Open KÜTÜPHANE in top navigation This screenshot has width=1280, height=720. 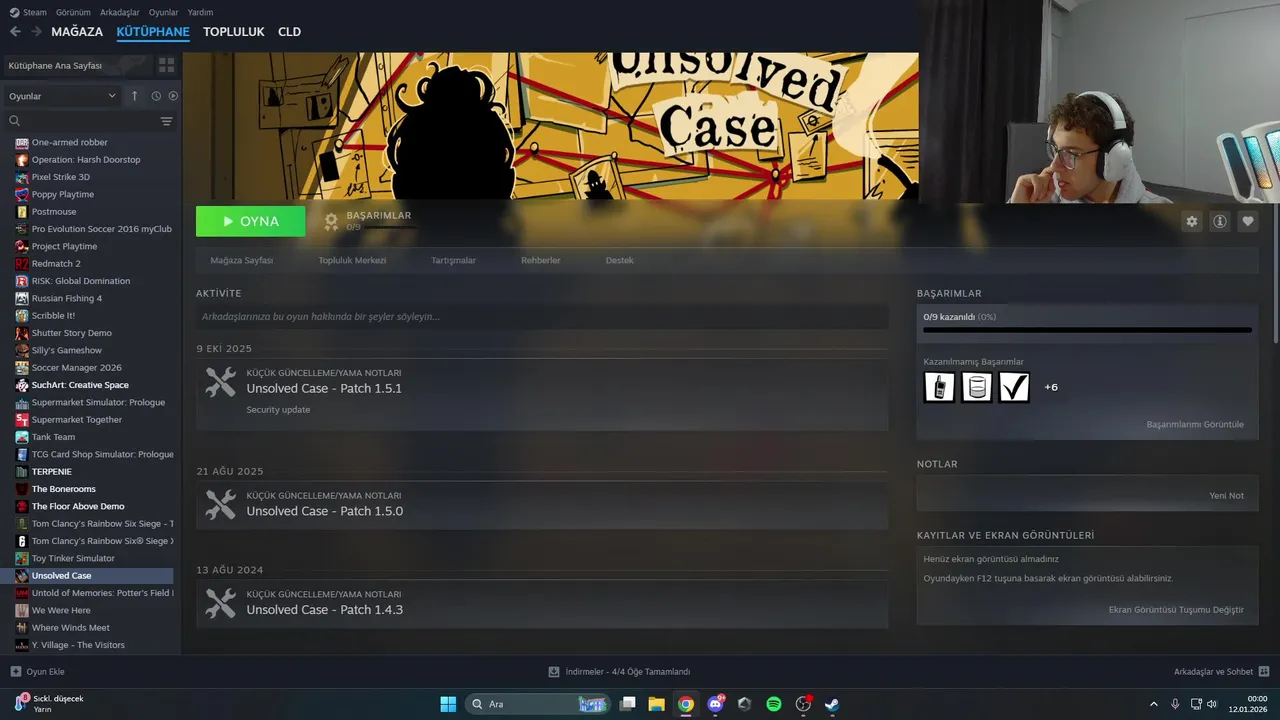point(153,32)
